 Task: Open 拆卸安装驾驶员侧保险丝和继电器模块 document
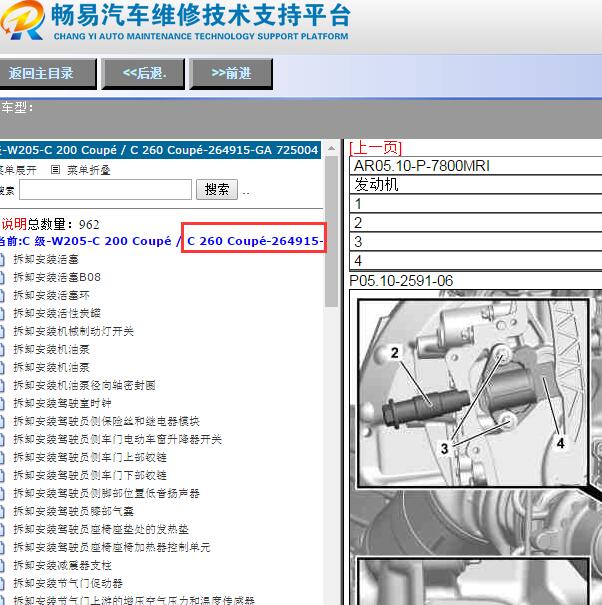(x=107, y=421)
